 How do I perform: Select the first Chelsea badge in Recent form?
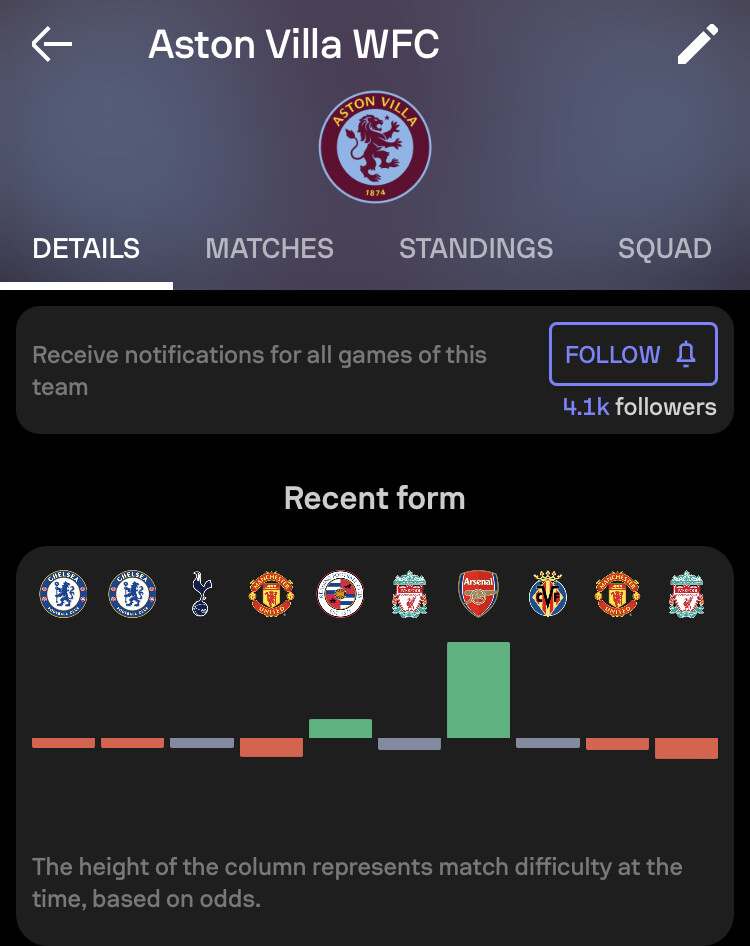pyautogui.click(x=63, y=594)
